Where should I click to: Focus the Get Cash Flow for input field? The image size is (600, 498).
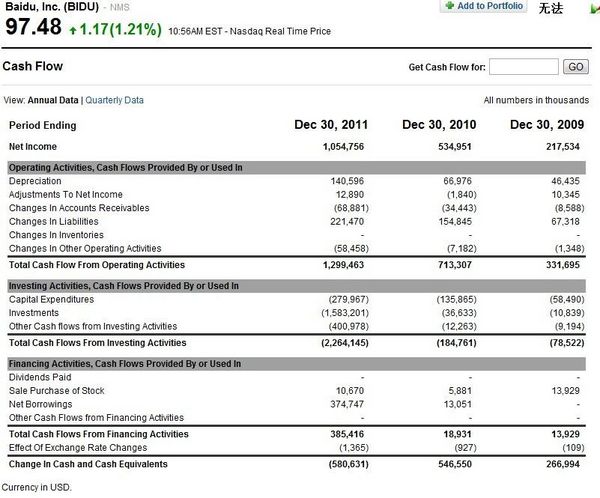(523, 67)
